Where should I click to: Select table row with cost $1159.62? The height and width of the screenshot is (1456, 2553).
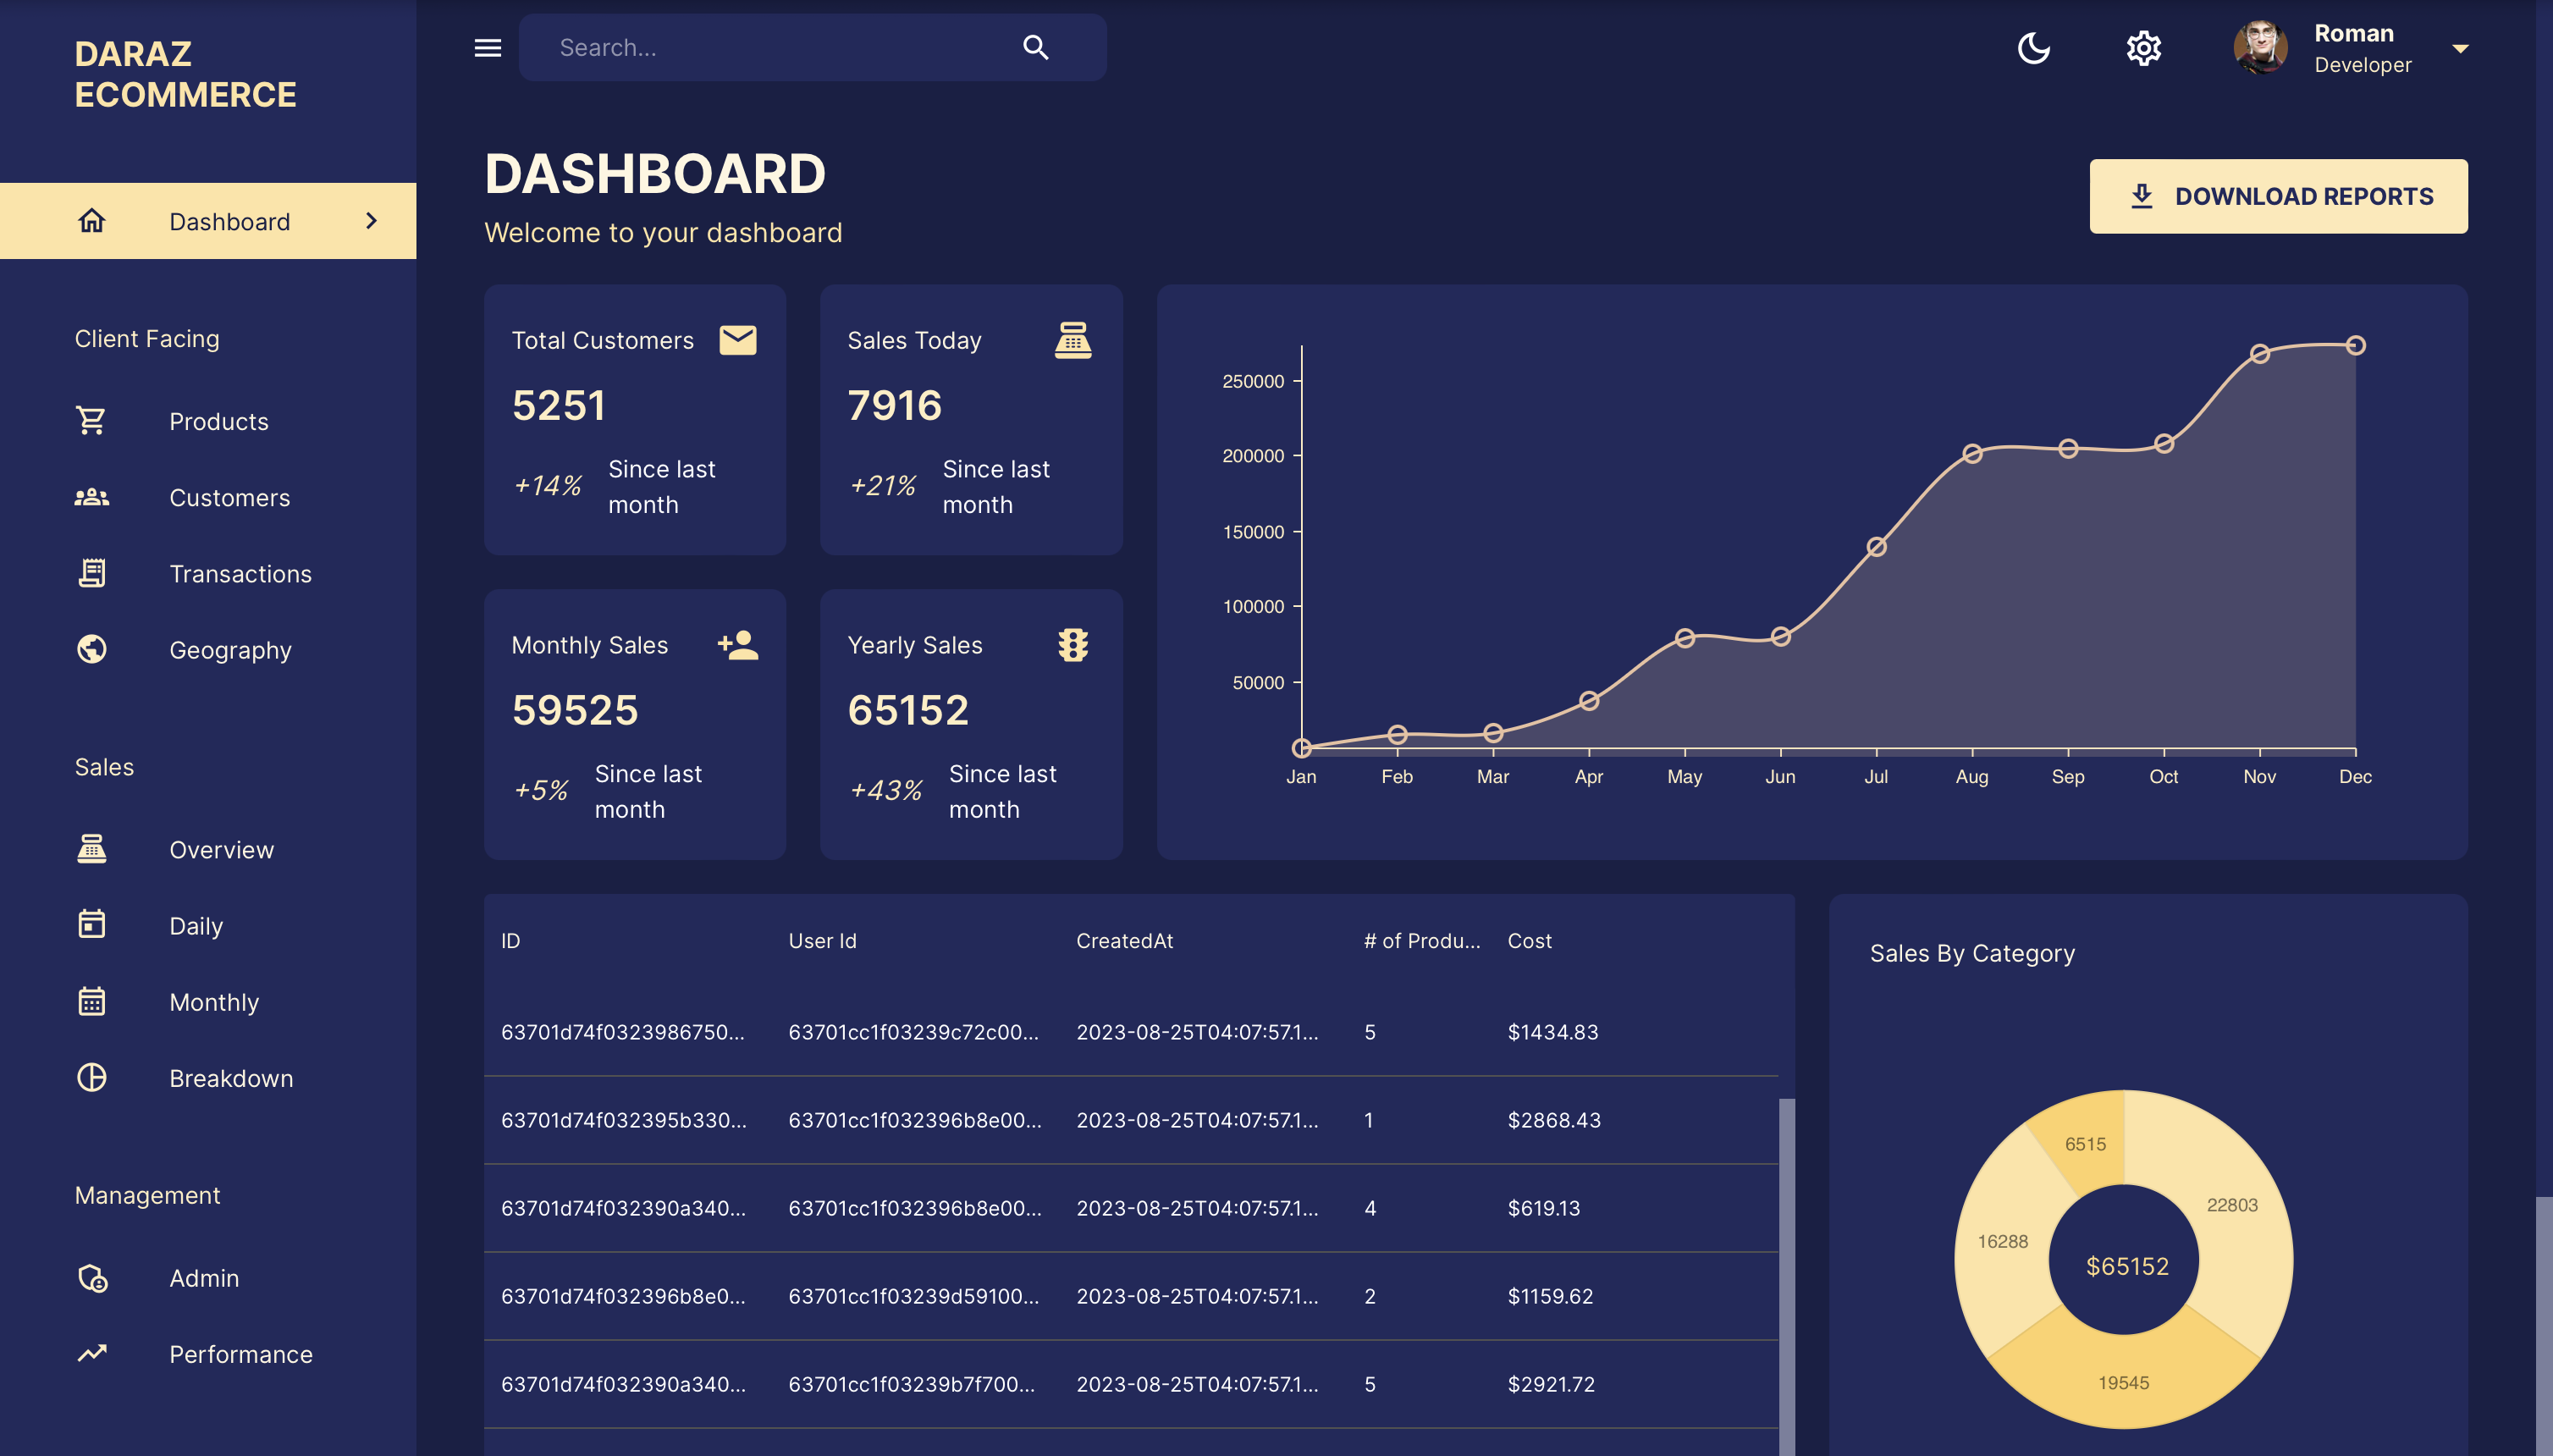coord(1130,1296)
